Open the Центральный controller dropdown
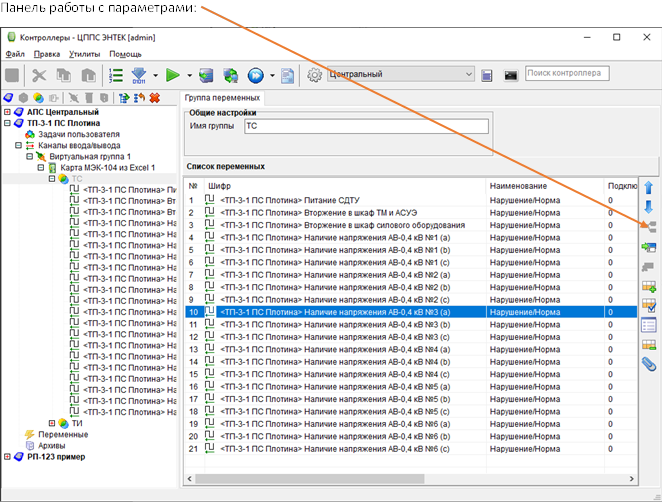 coord(467,74)
